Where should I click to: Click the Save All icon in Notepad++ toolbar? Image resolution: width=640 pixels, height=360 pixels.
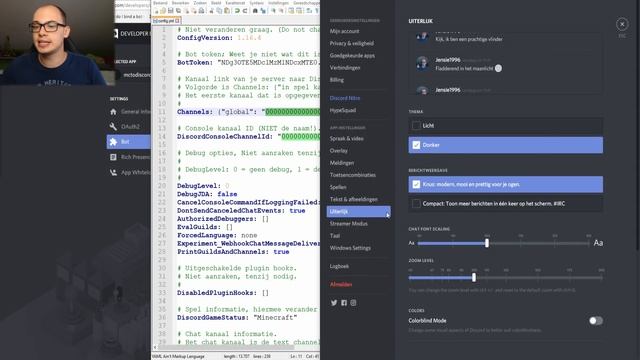point(178,11)
